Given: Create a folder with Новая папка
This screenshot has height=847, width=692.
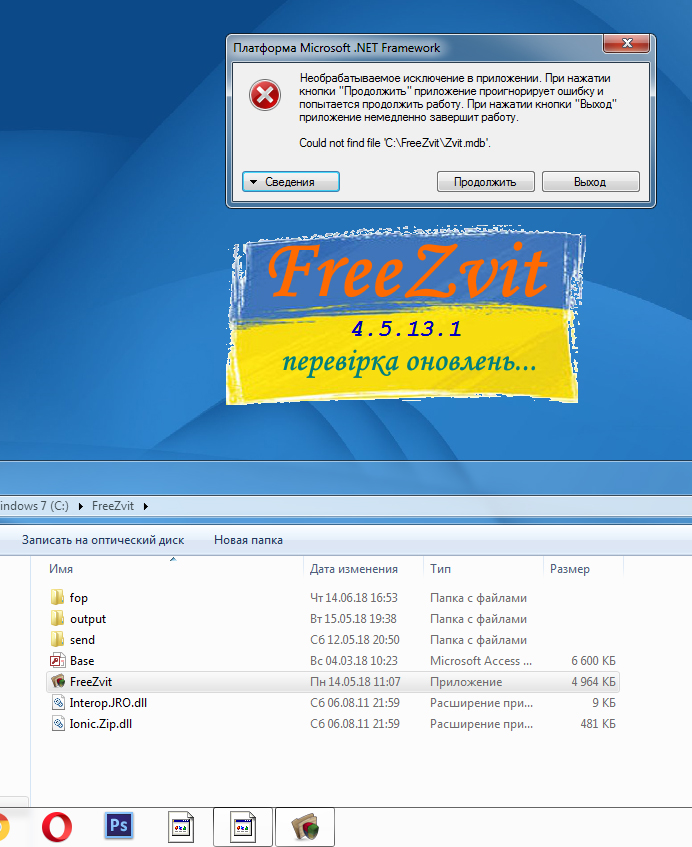Looking at the screenshot, I should [248, 540].
